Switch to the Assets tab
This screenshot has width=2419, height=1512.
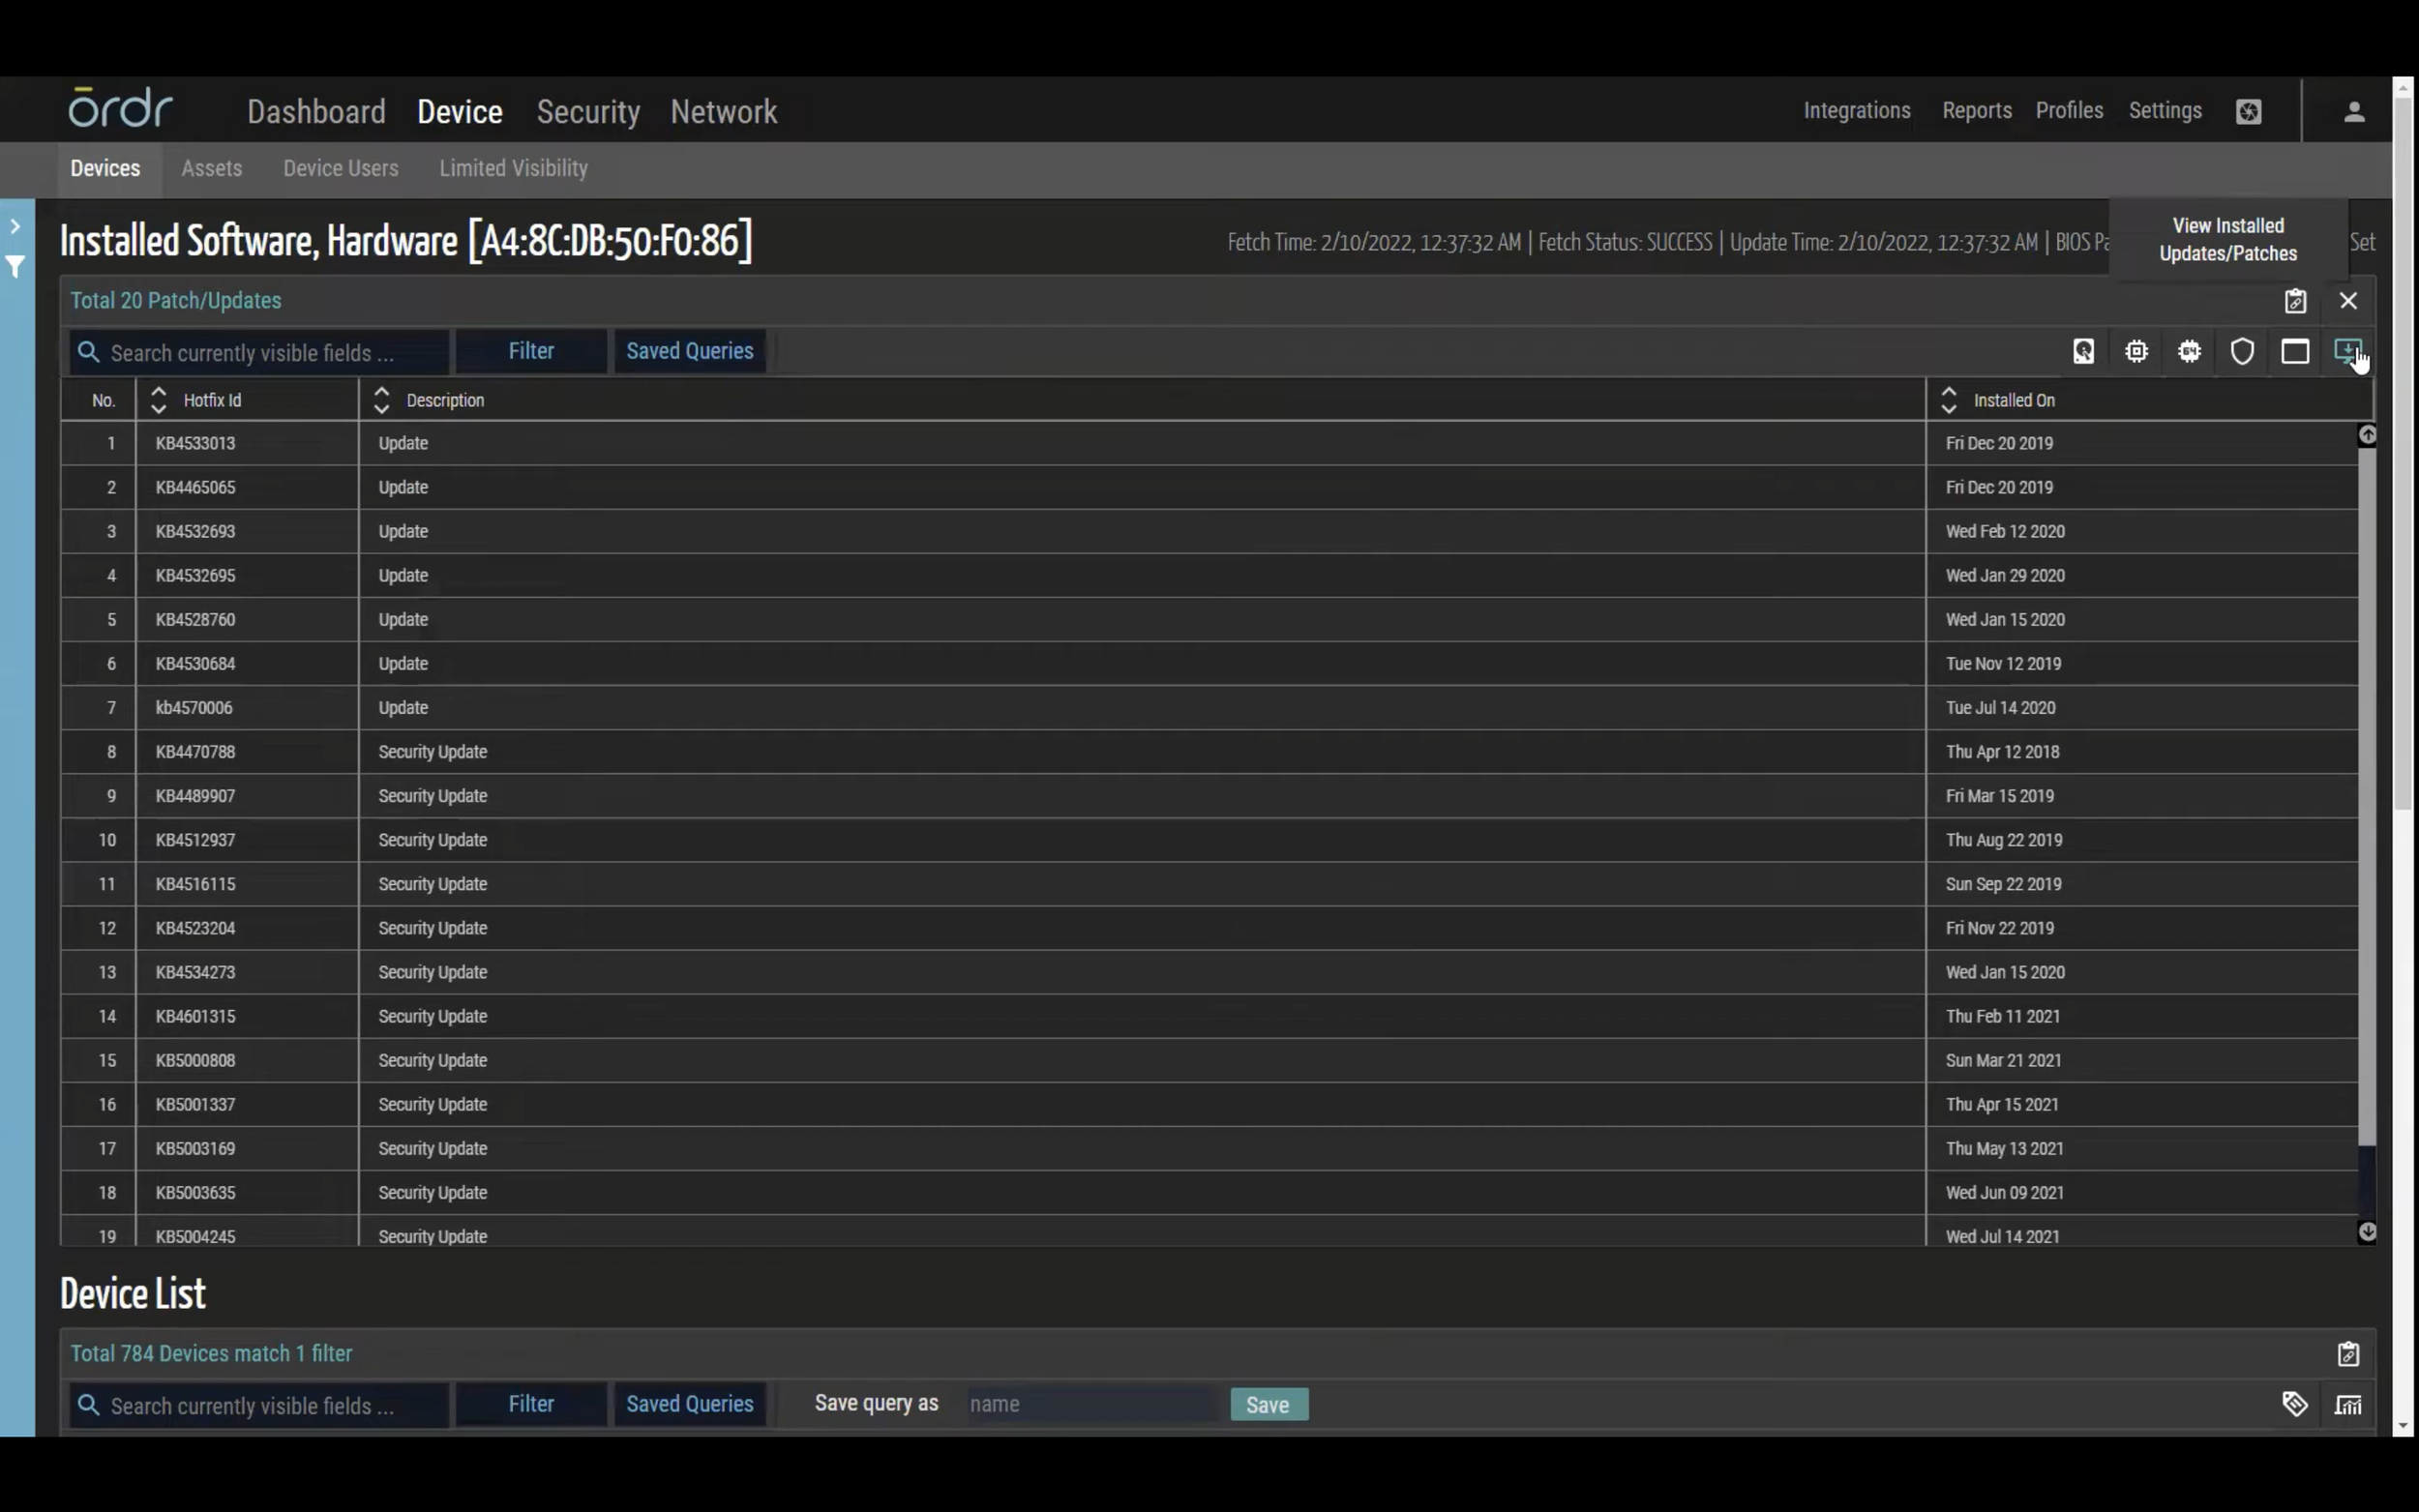coord(211,168)
